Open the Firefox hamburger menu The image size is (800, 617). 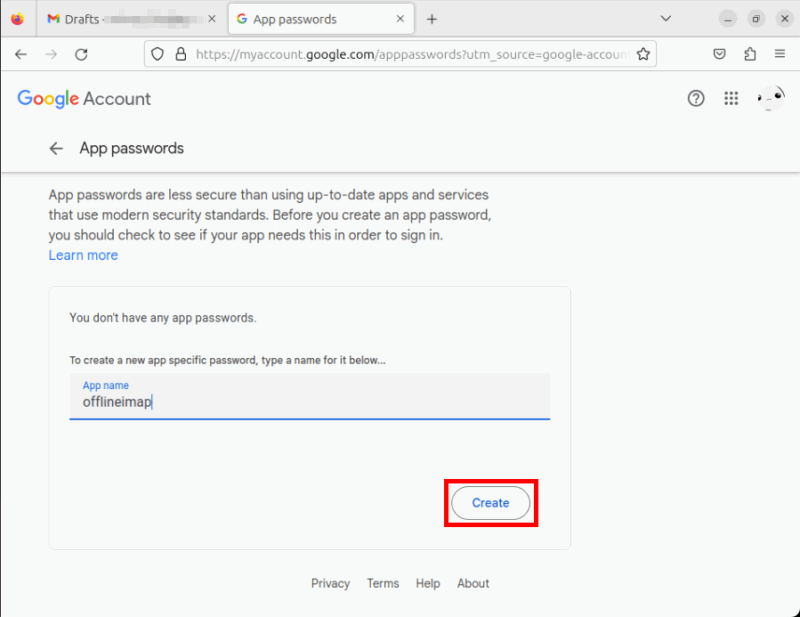point(780,54)
